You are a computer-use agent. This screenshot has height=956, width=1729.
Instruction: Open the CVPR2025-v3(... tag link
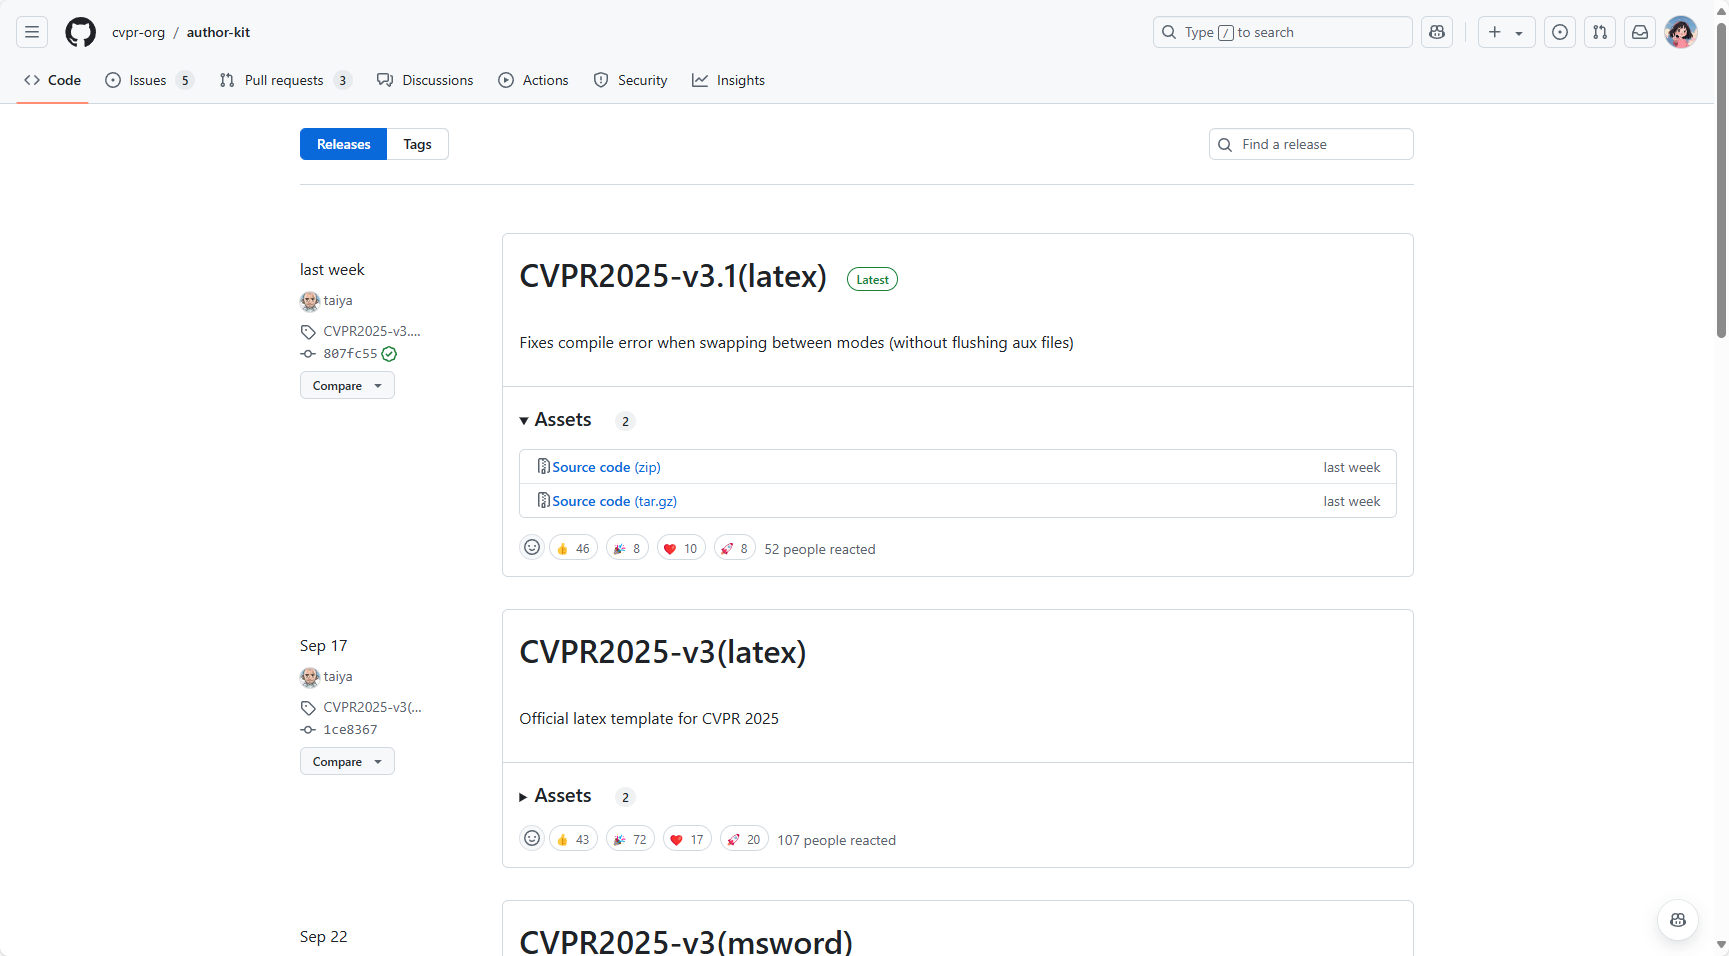tap(372, 707)
